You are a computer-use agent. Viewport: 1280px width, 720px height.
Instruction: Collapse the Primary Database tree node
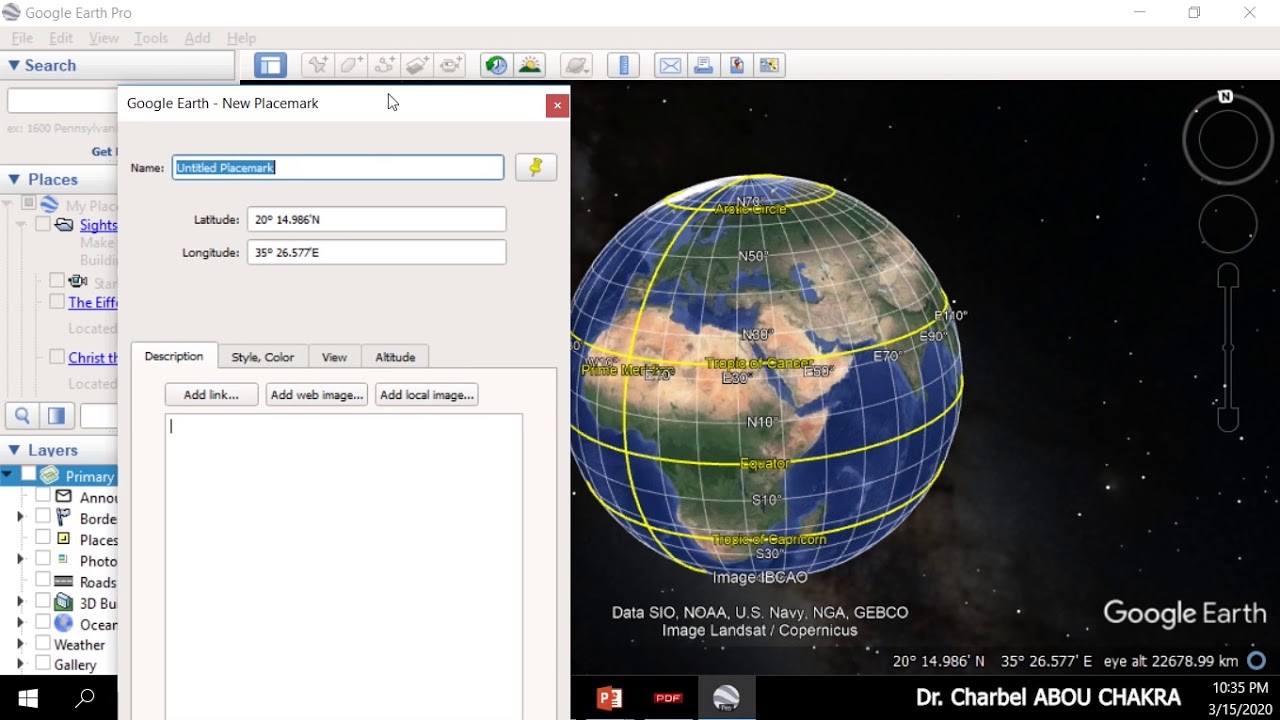[x=8, y=475]
